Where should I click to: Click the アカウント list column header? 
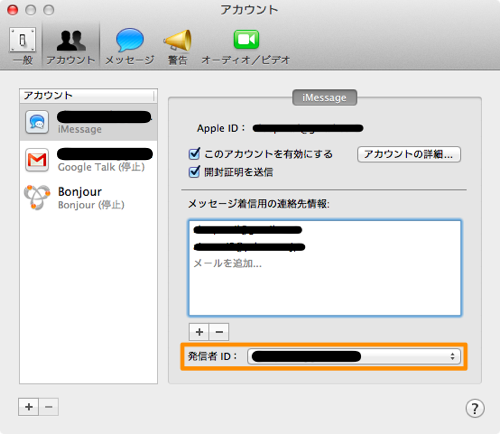(88, 96)
